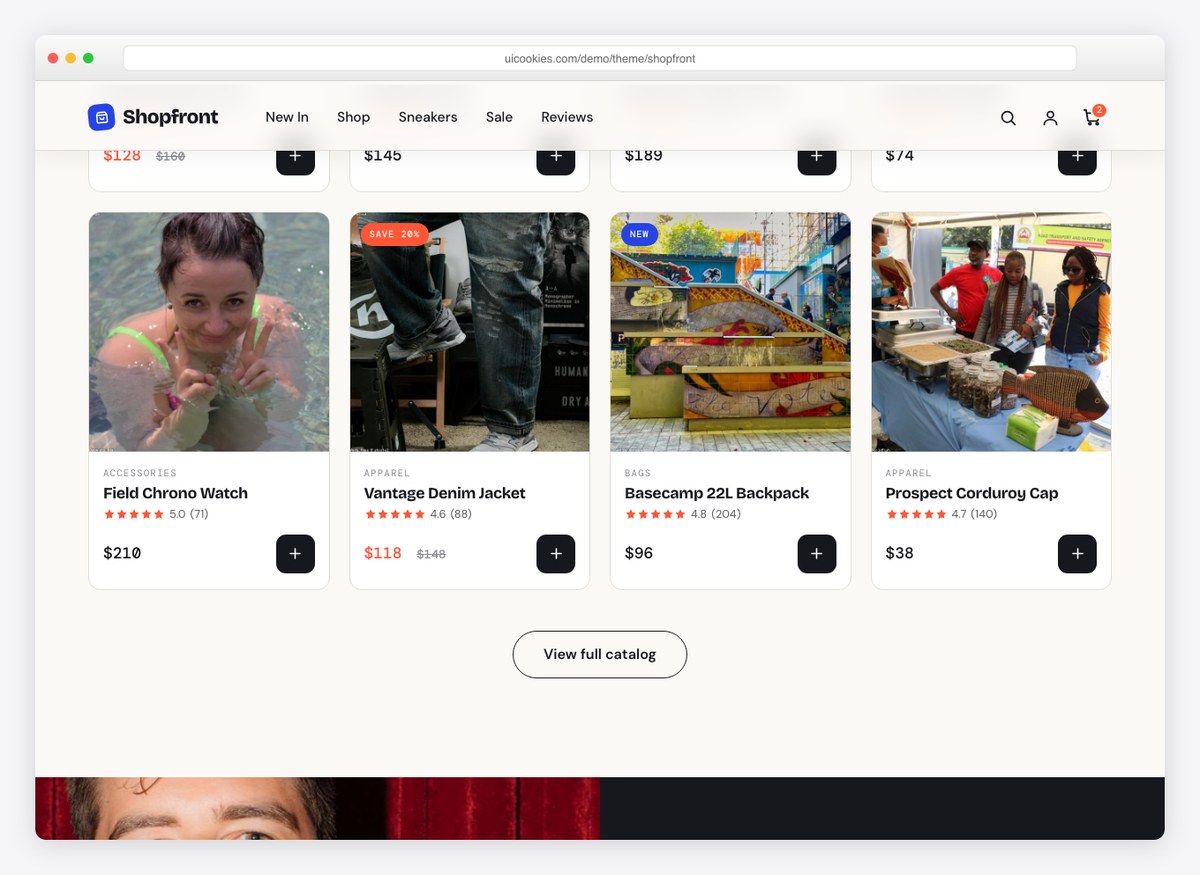Add Basecamp 22L Backpack to cart
This screenshot has height=875, width=1200.
817,554
